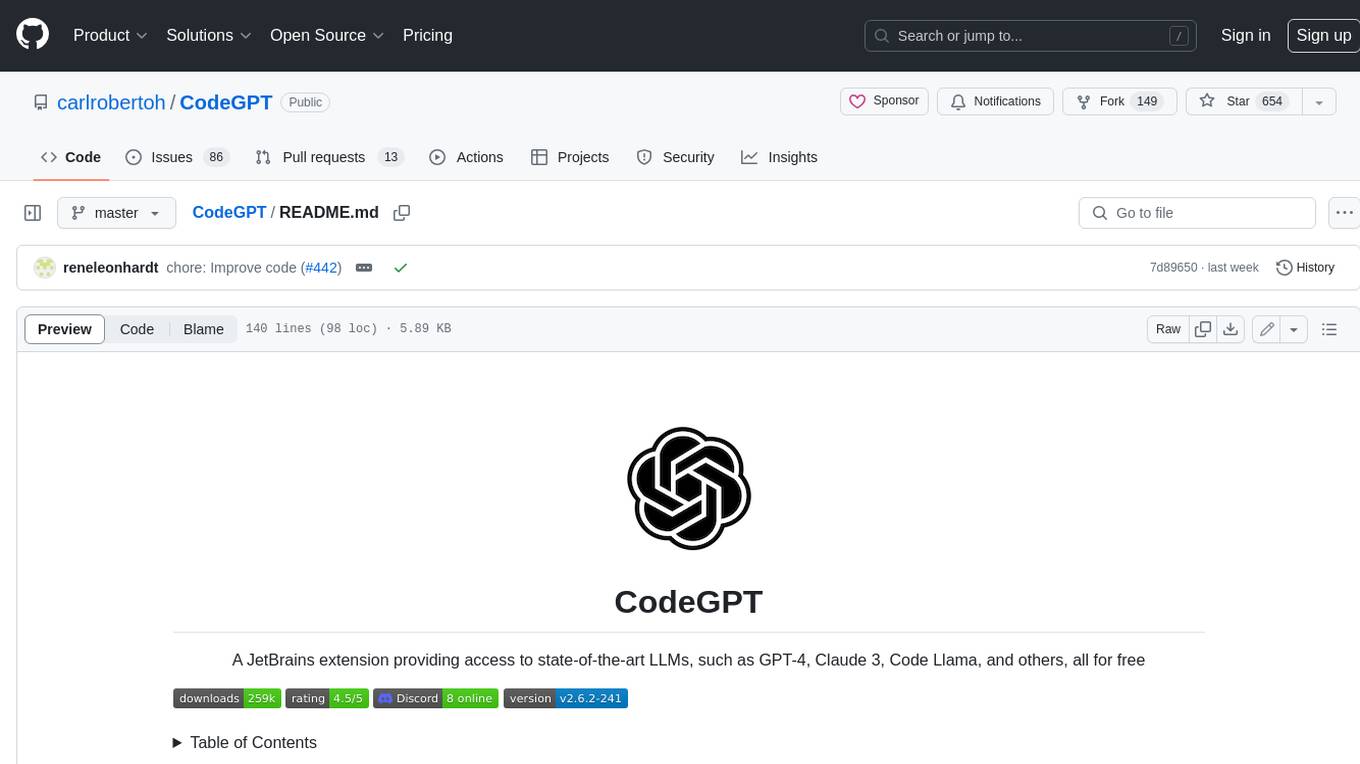Open the reneleonhardt author link
Screen dimensions: 1360x764
click(x=111, y=268)
